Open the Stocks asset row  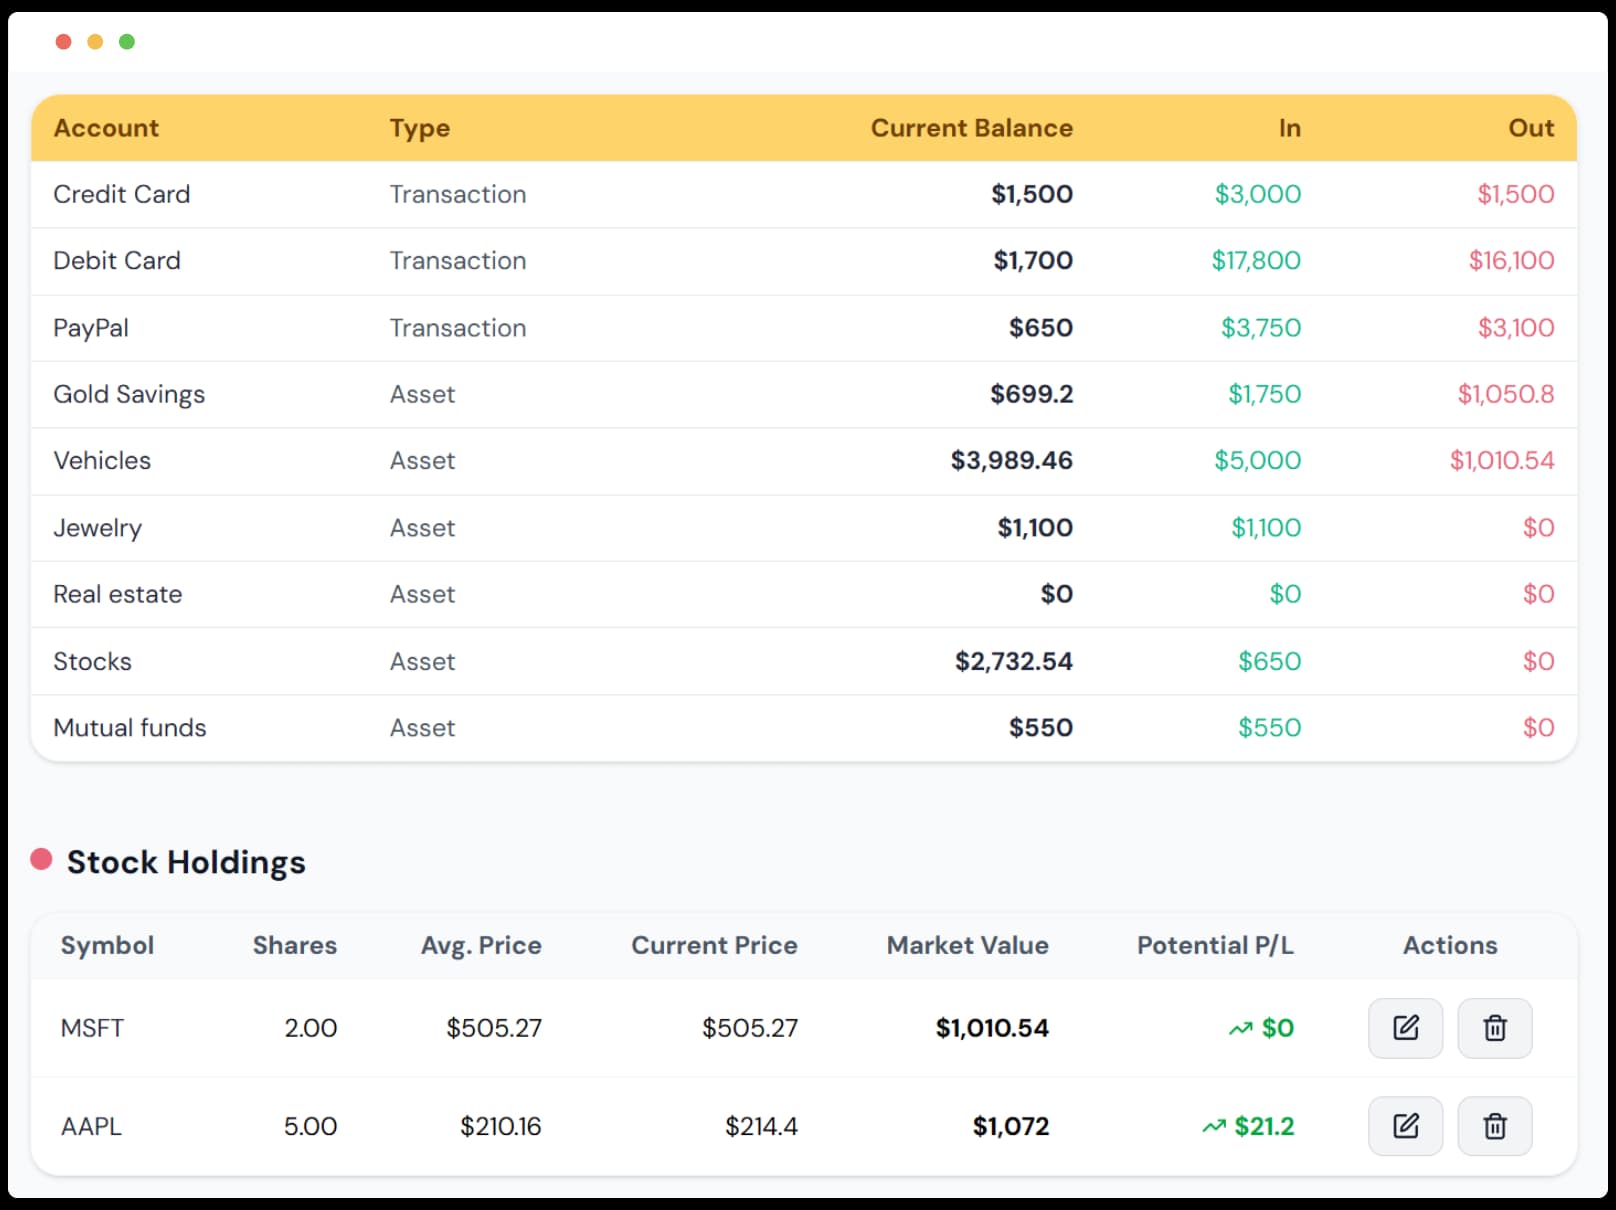point(92,661)
